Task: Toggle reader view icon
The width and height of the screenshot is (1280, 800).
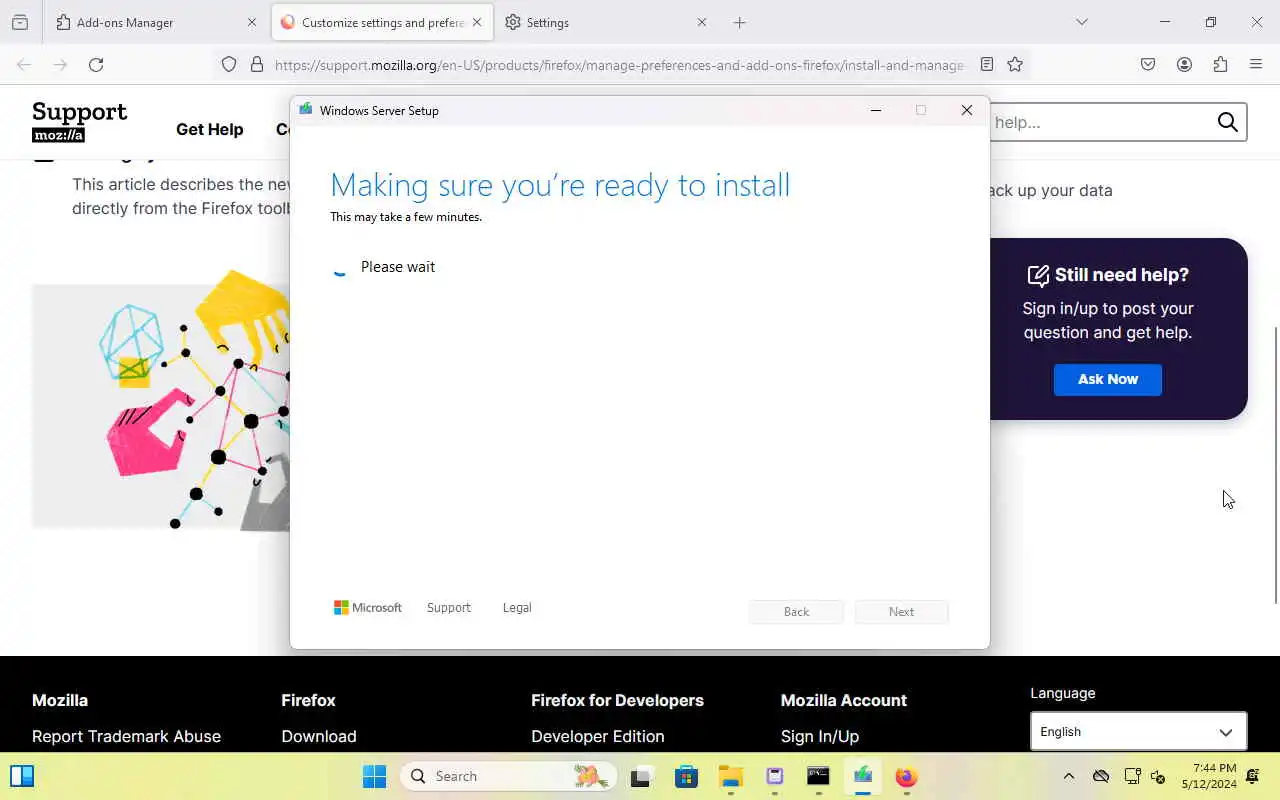Action: (x=987, y=65)
